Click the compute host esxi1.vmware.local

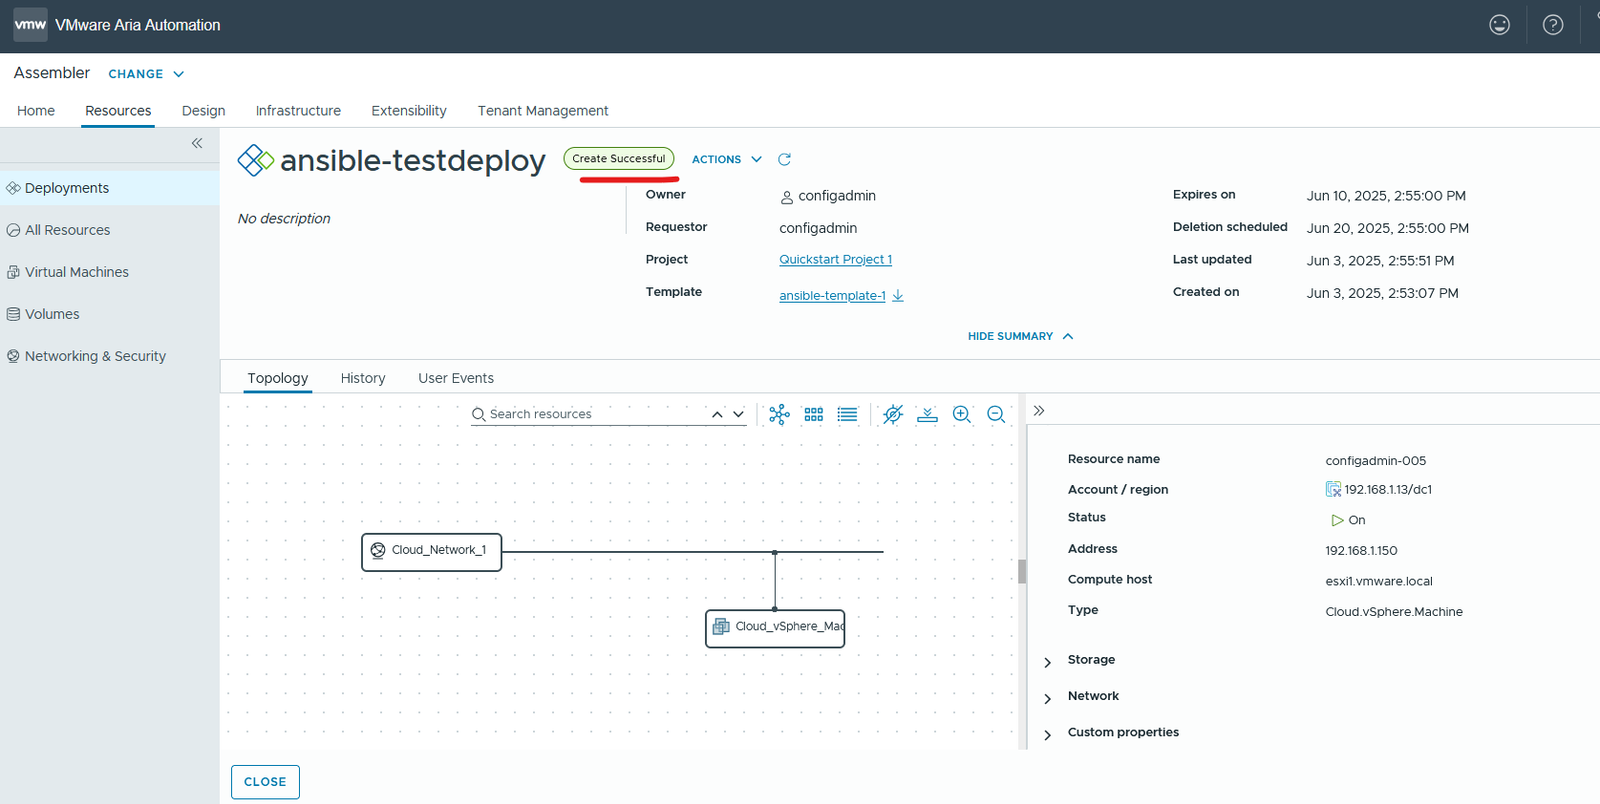1379,581
